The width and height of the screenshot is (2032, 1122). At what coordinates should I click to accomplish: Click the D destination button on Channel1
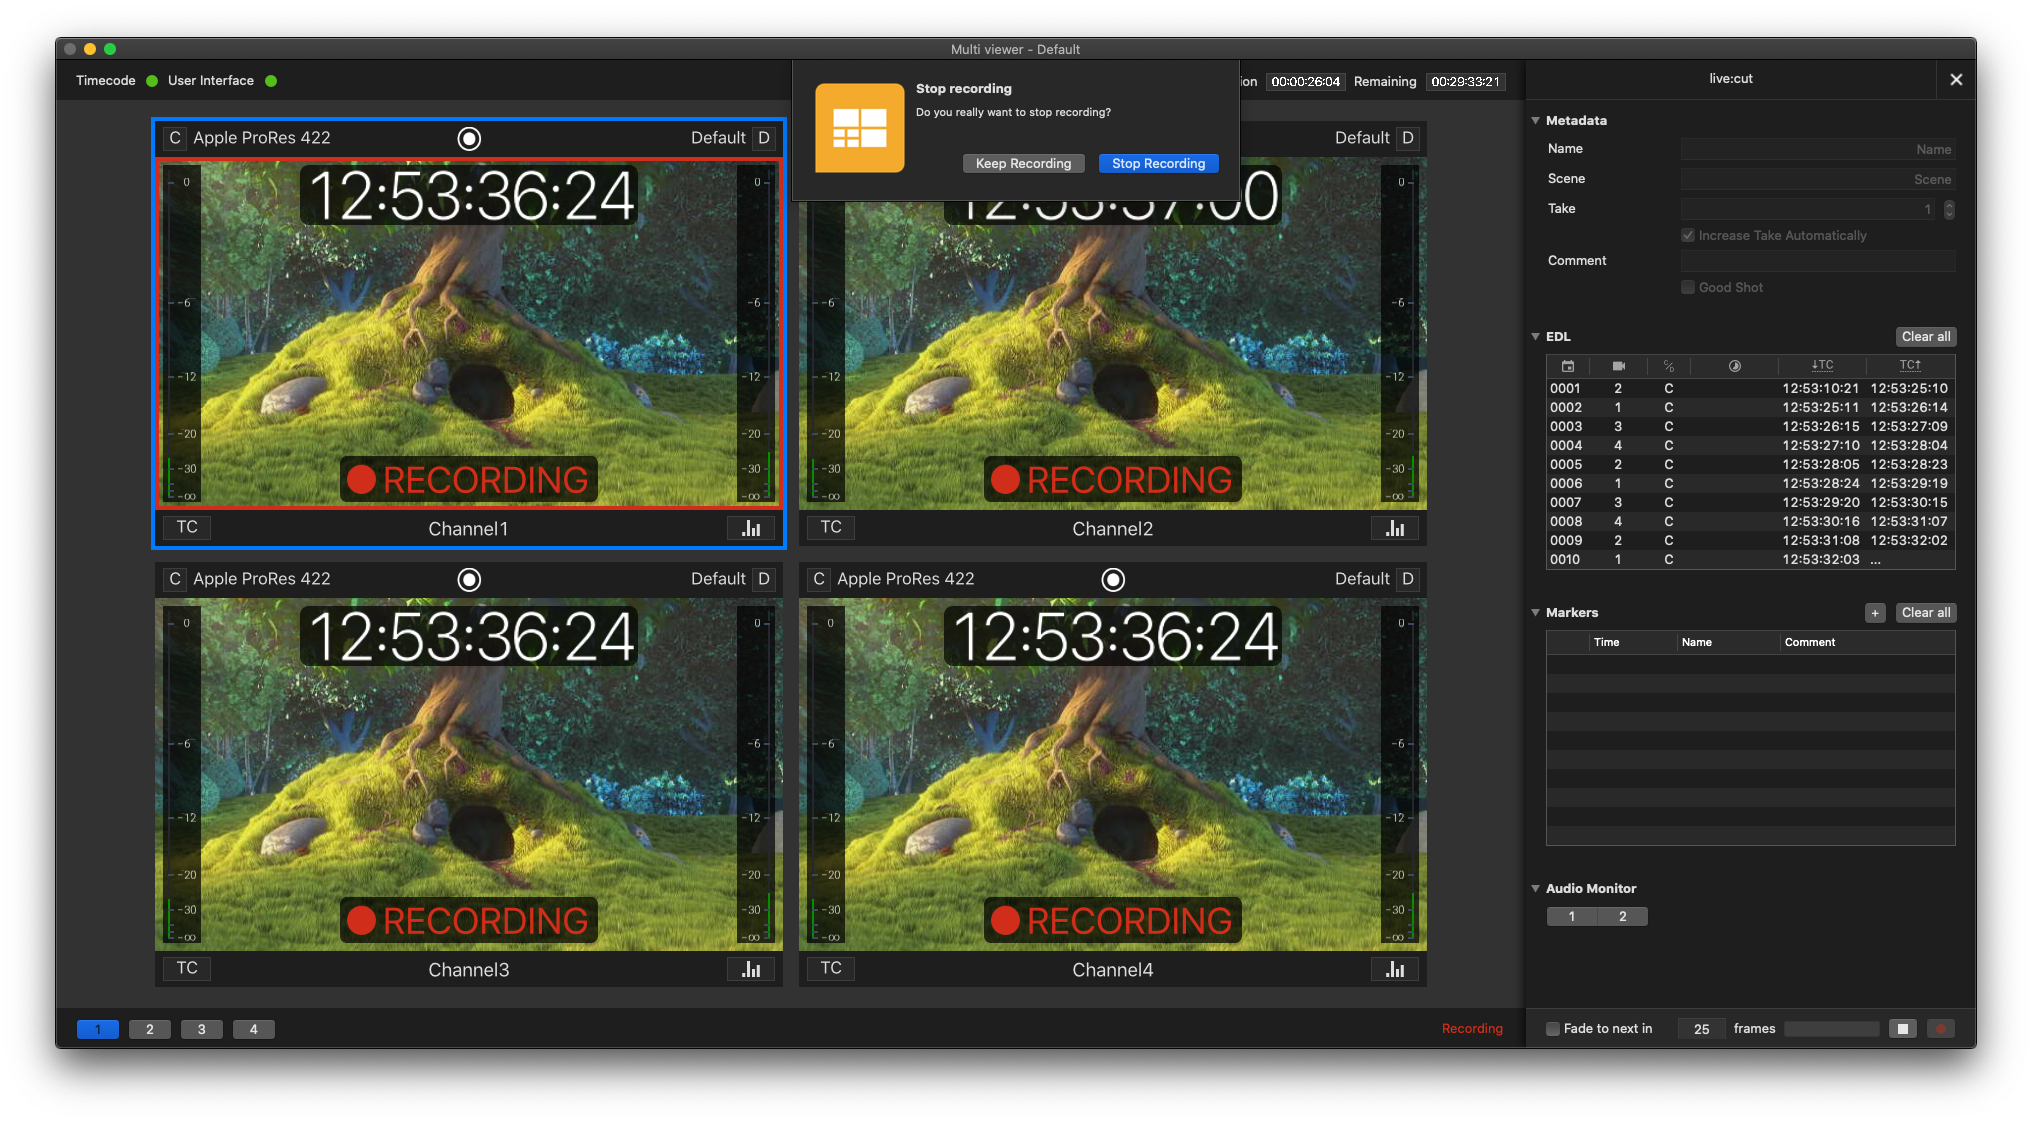(x=764, y=138)
